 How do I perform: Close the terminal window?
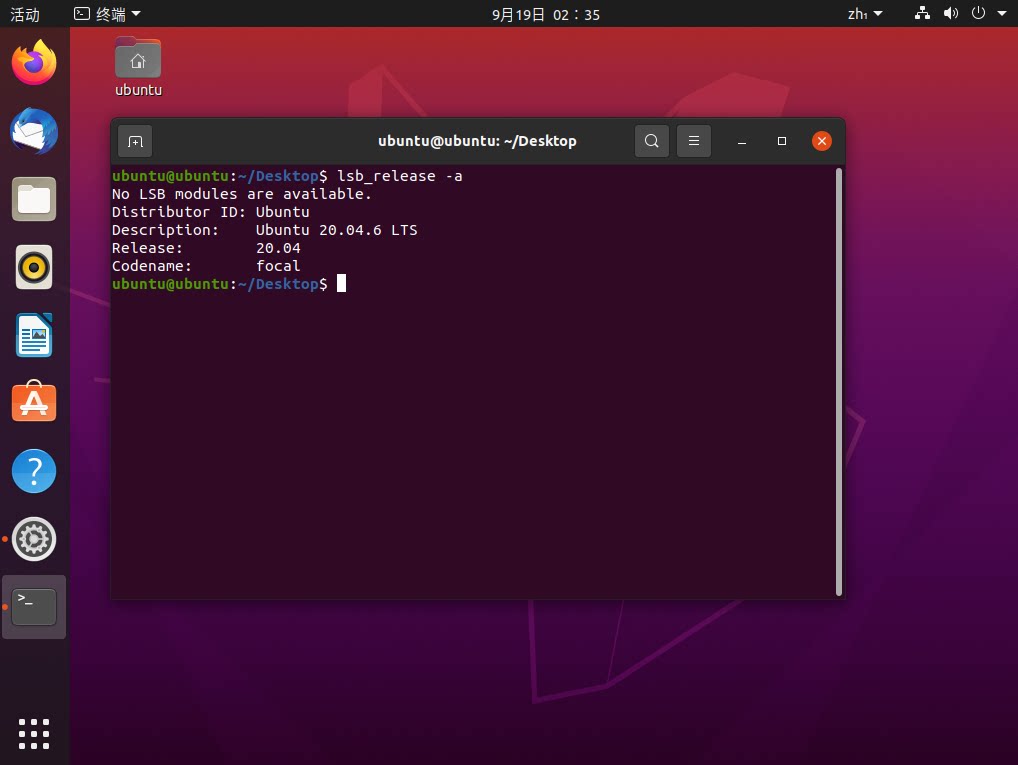click(x=822, y=141)
